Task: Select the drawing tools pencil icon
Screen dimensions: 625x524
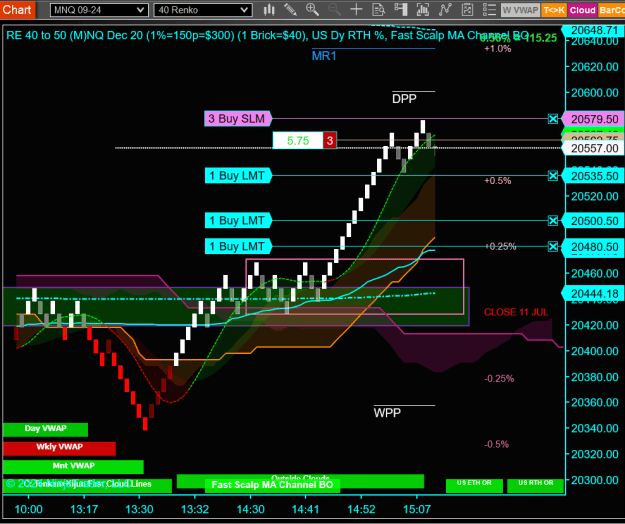Action: [x=291, y=10]
